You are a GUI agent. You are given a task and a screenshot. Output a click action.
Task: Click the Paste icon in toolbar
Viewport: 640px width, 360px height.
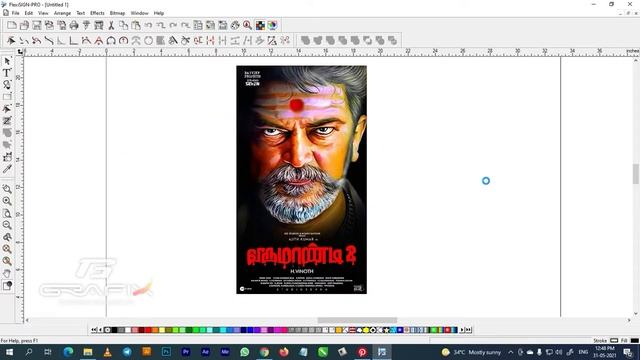[x=136, y=25]
